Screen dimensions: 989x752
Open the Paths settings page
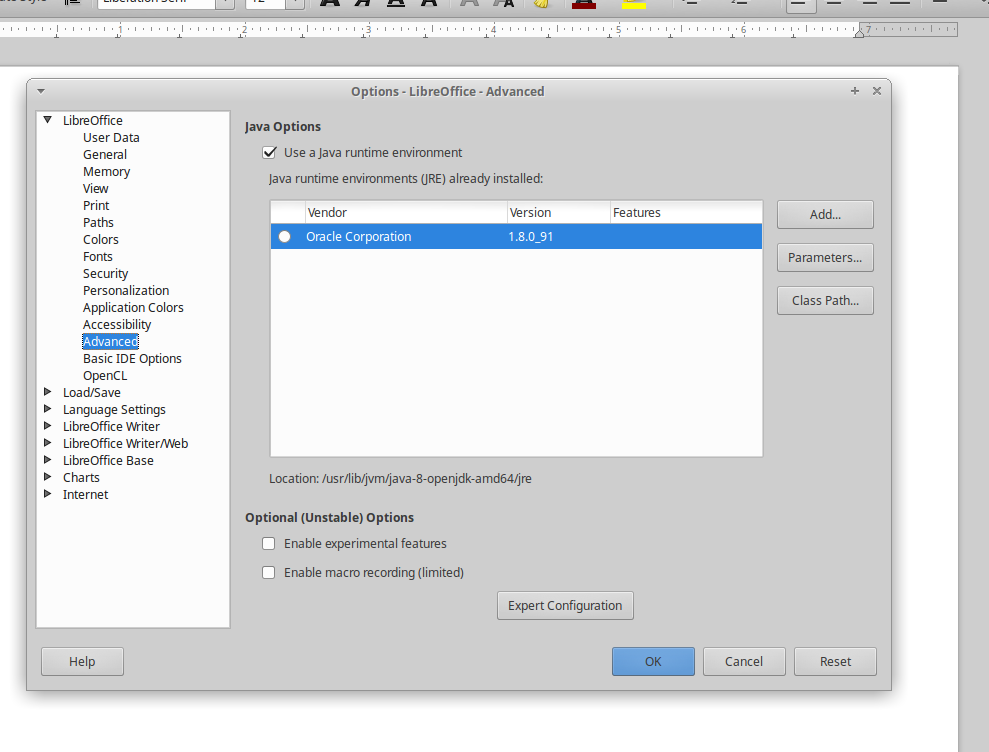click(x=98, y=223)
